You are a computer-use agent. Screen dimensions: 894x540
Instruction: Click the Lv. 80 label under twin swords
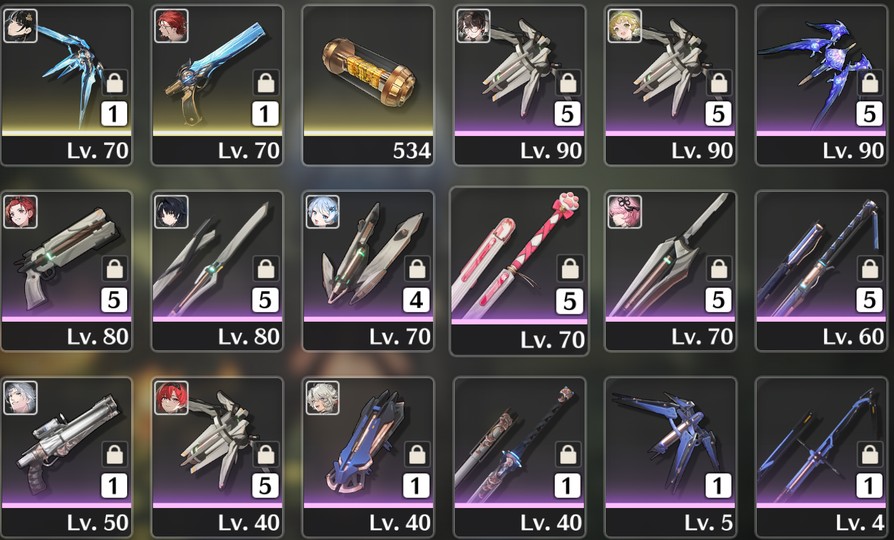pos(249,336)
